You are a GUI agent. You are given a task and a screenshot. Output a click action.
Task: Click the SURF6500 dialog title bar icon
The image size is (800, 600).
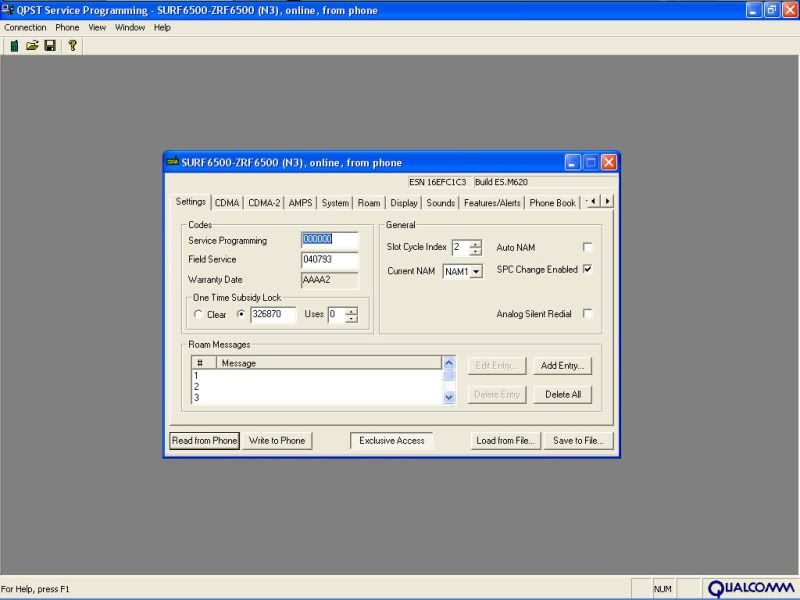[x=172, y=162]
